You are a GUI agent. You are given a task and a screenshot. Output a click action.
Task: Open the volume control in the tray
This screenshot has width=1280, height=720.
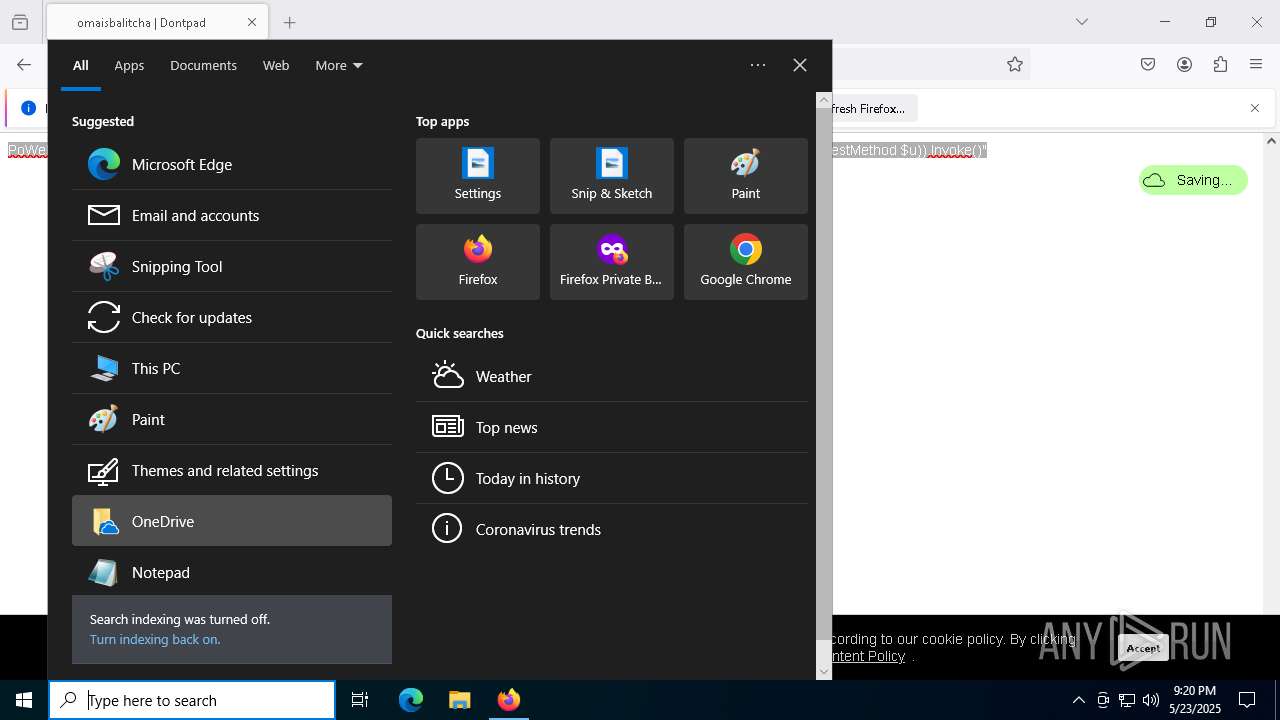pyautogui.click(x=1151, y=700)
